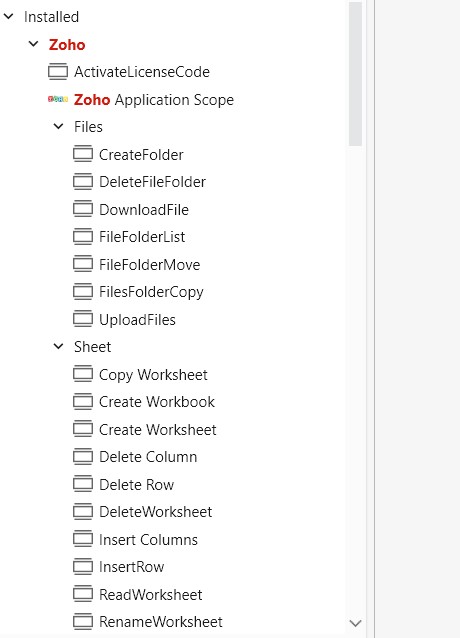Click the Zoho Application Scope logo icon
Image resolution: width=460 pixels, height=638 pixels.
(x=58, y=99)
